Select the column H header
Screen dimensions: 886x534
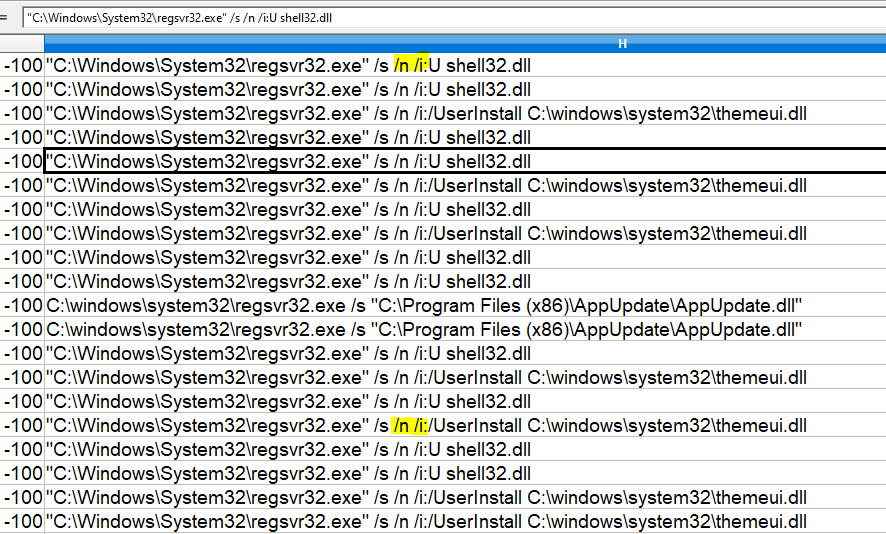click(465, 44)
